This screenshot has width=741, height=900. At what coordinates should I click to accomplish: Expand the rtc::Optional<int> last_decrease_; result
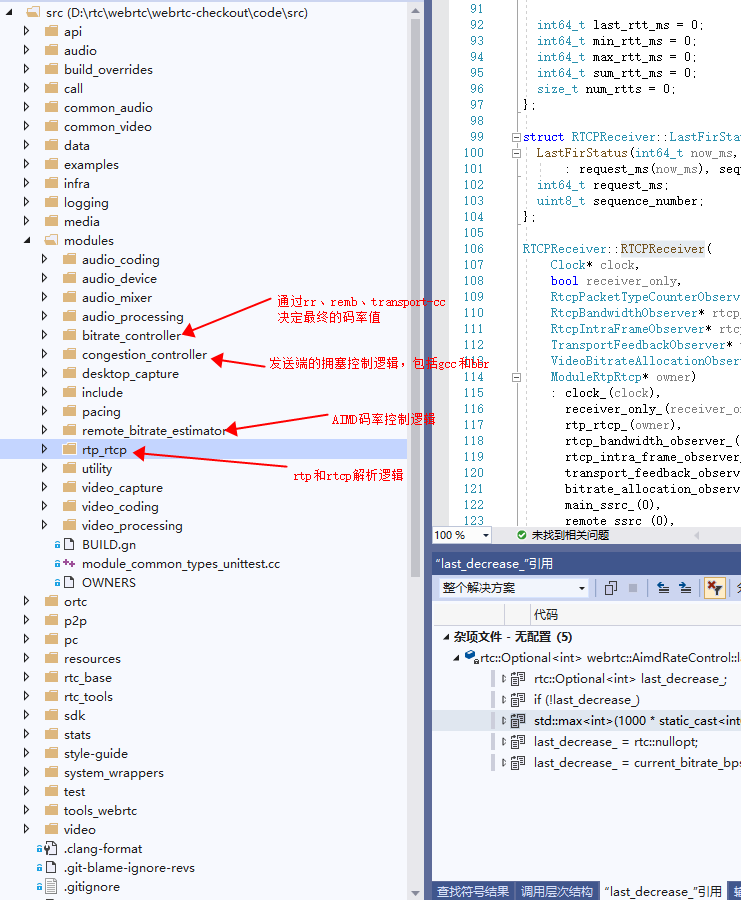click(503, 678)
